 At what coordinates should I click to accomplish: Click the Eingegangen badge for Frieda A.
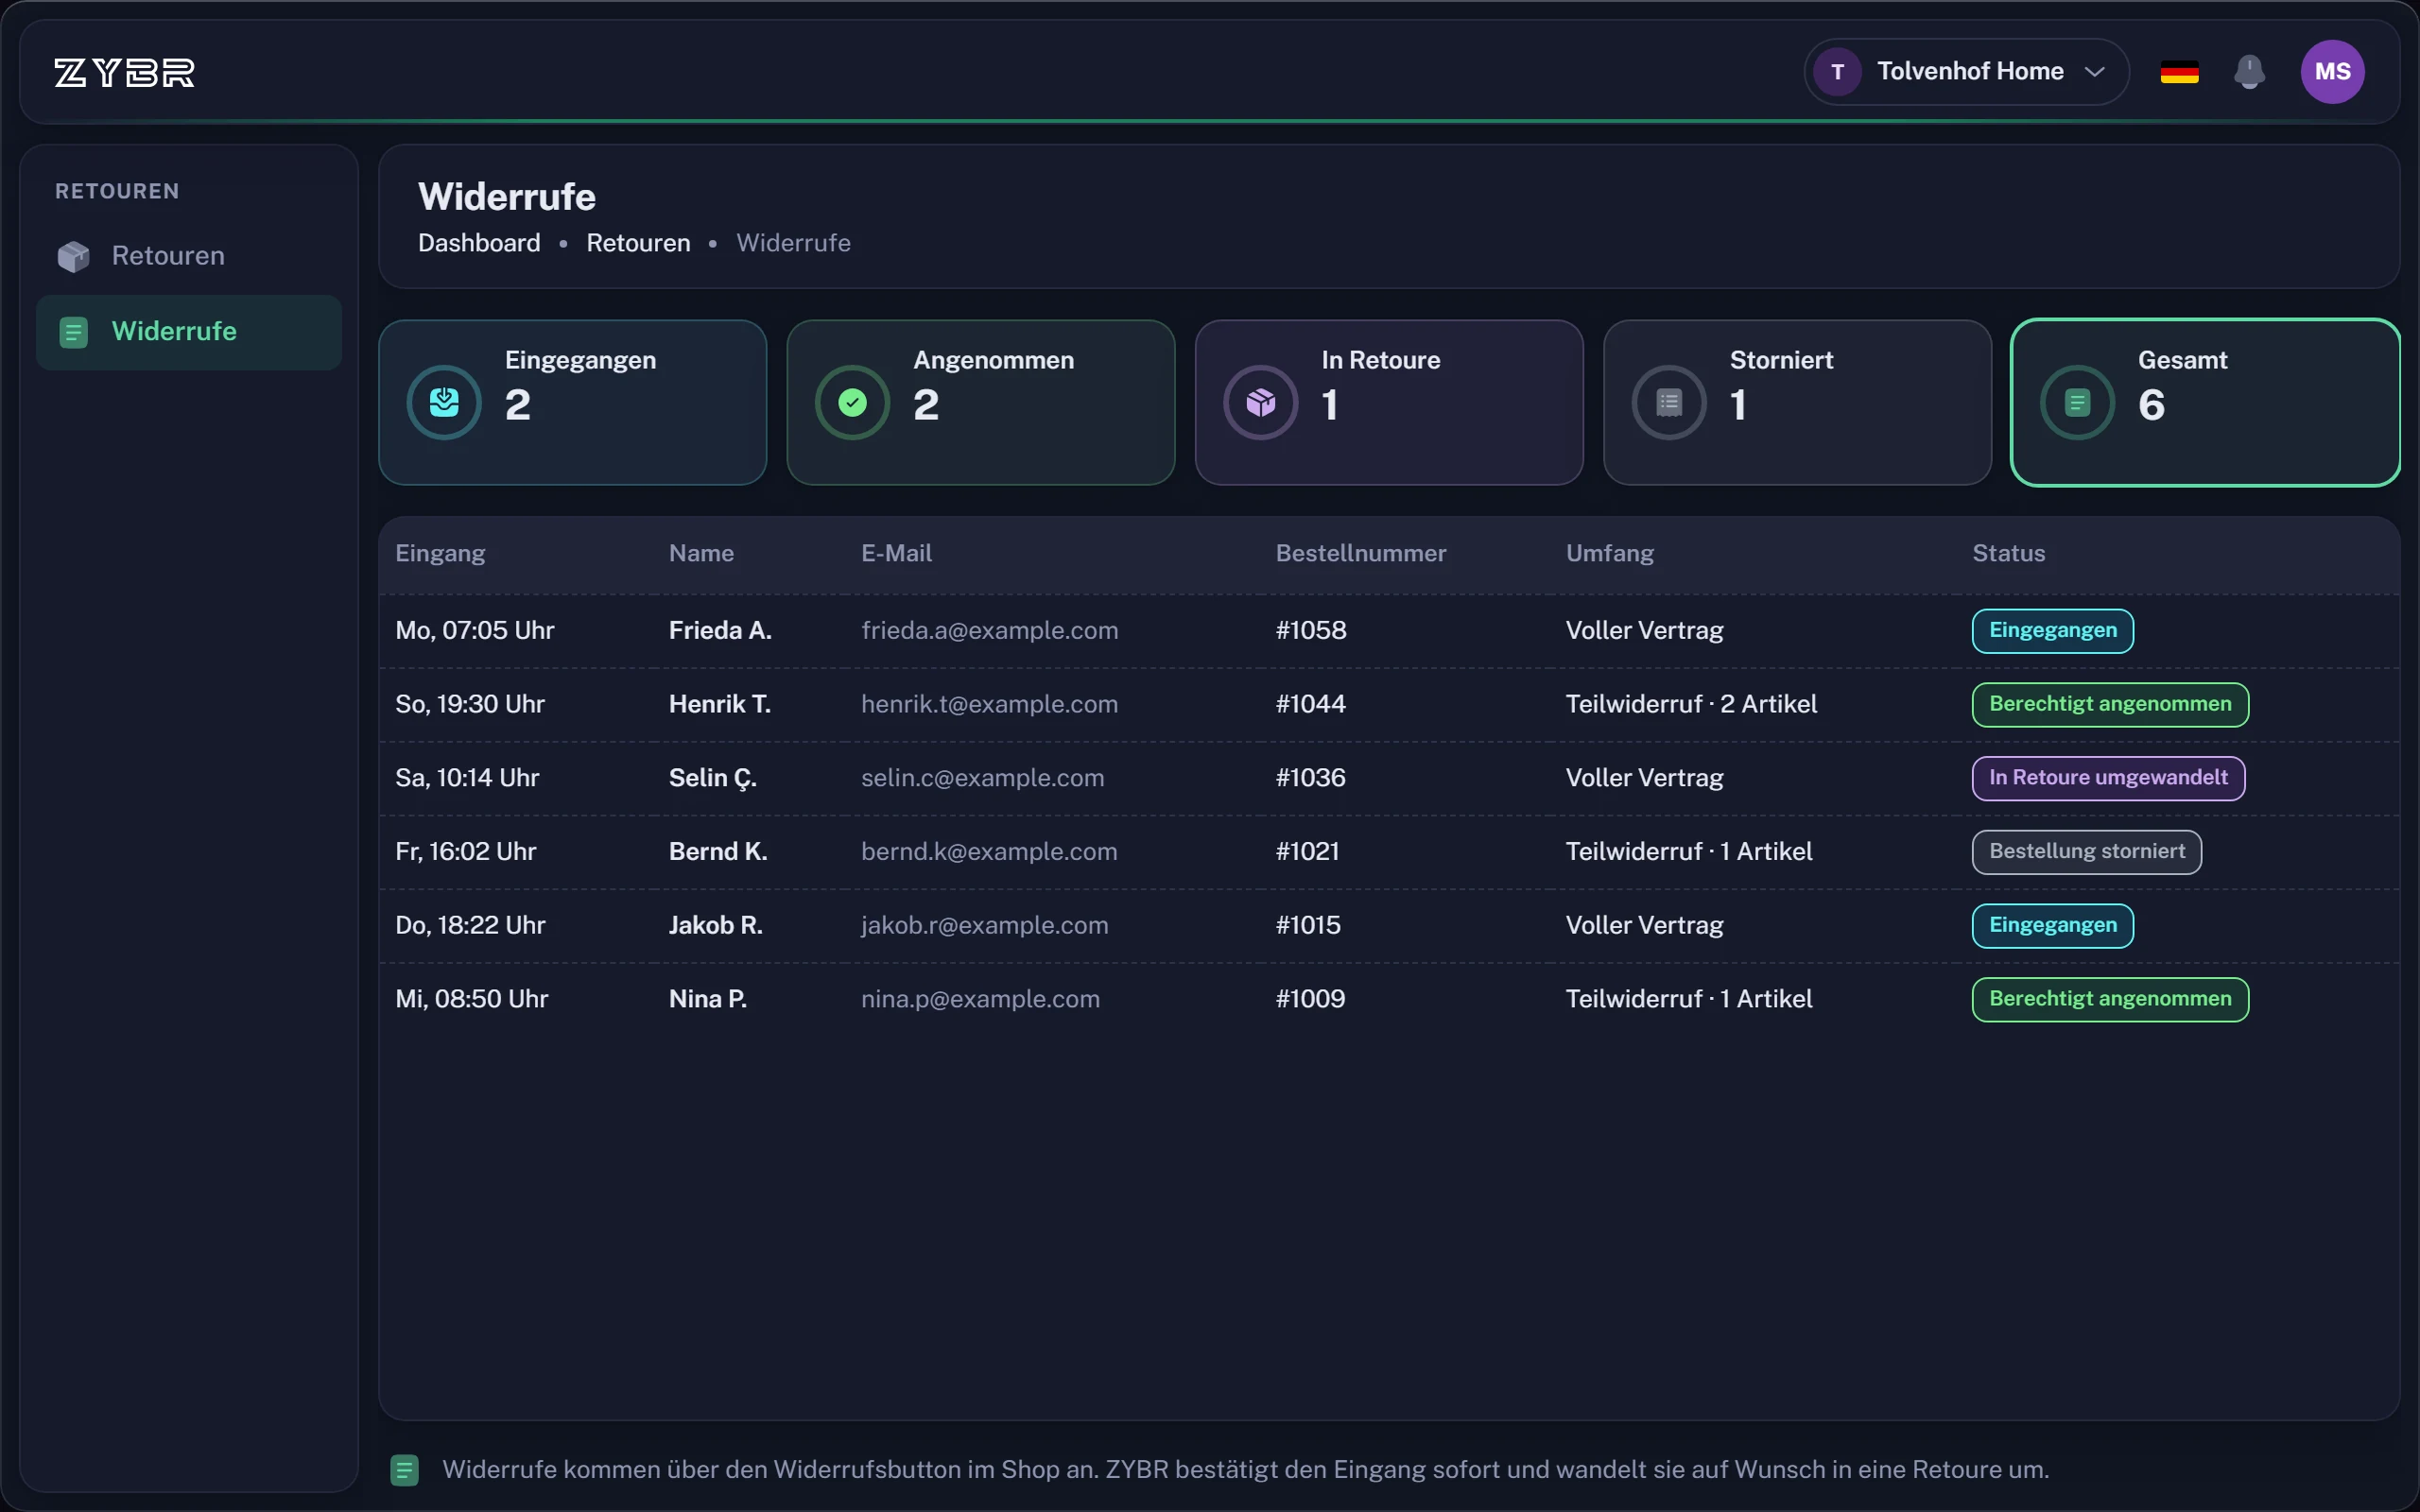tap(2052, 631)
